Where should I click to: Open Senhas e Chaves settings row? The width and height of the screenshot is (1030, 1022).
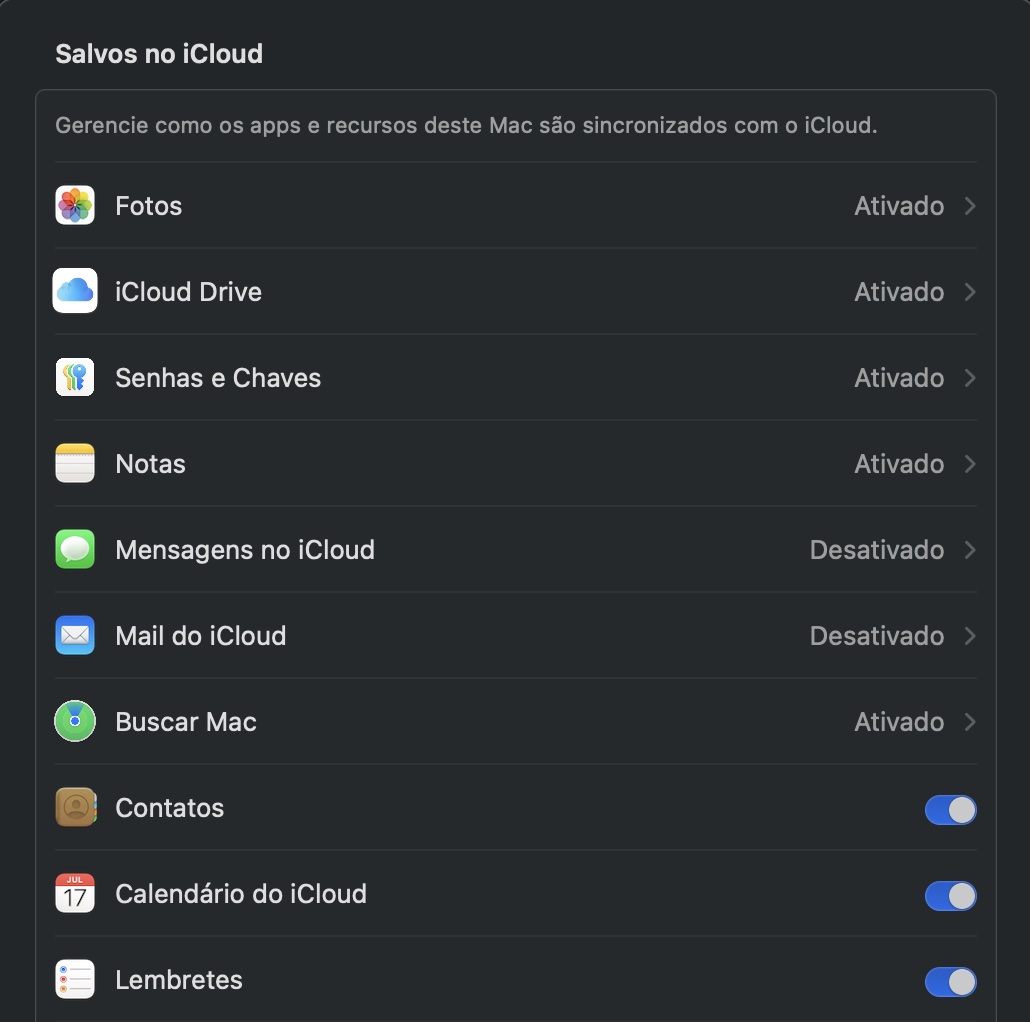pyautogui.click(x=500, y=377)
